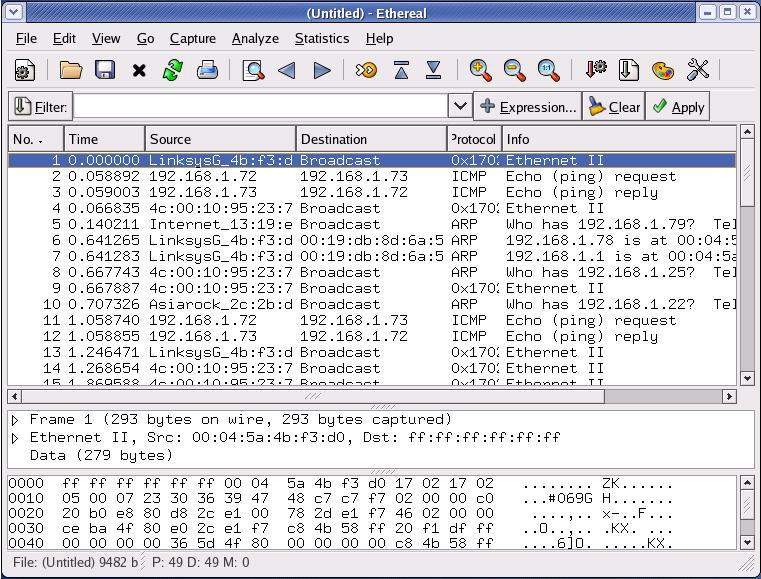Sort by Destination column header
The height and width of the screenshot is (579, 761).
371,139
